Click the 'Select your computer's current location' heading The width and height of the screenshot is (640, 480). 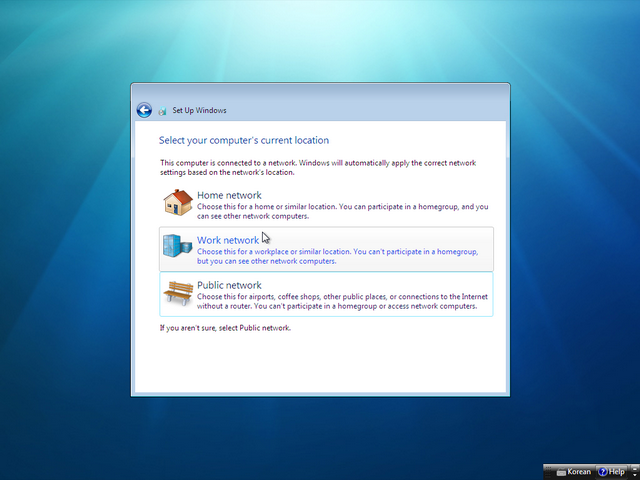tap(244, 140)
